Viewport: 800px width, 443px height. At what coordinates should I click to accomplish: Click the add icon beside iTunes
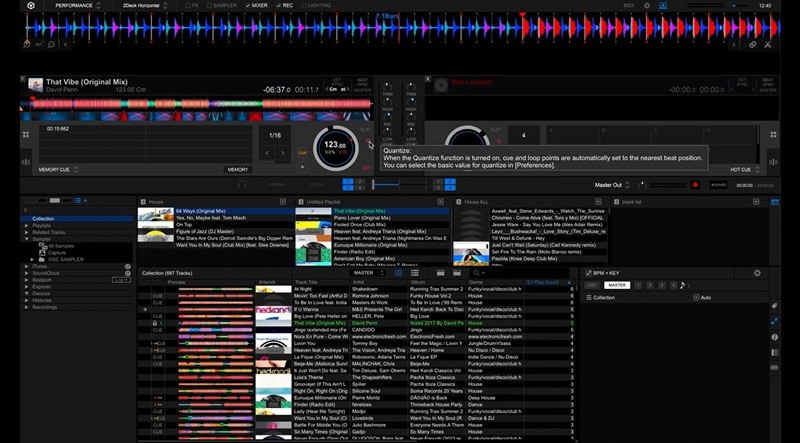(x=128, y=266)
